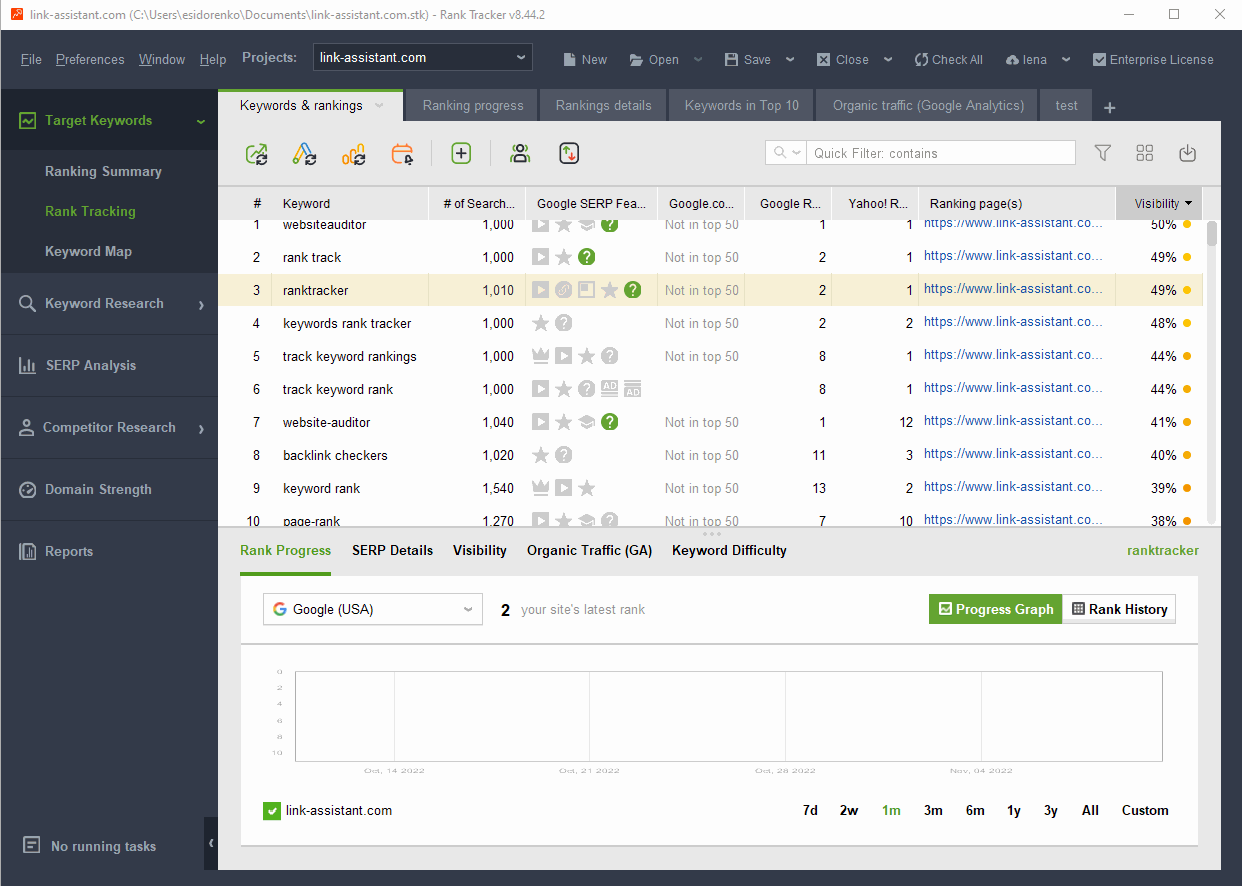Open the Projects dropdown link-assistant.com
The height and width of the screenshot is (886, 1242).
tap(423, 58)
